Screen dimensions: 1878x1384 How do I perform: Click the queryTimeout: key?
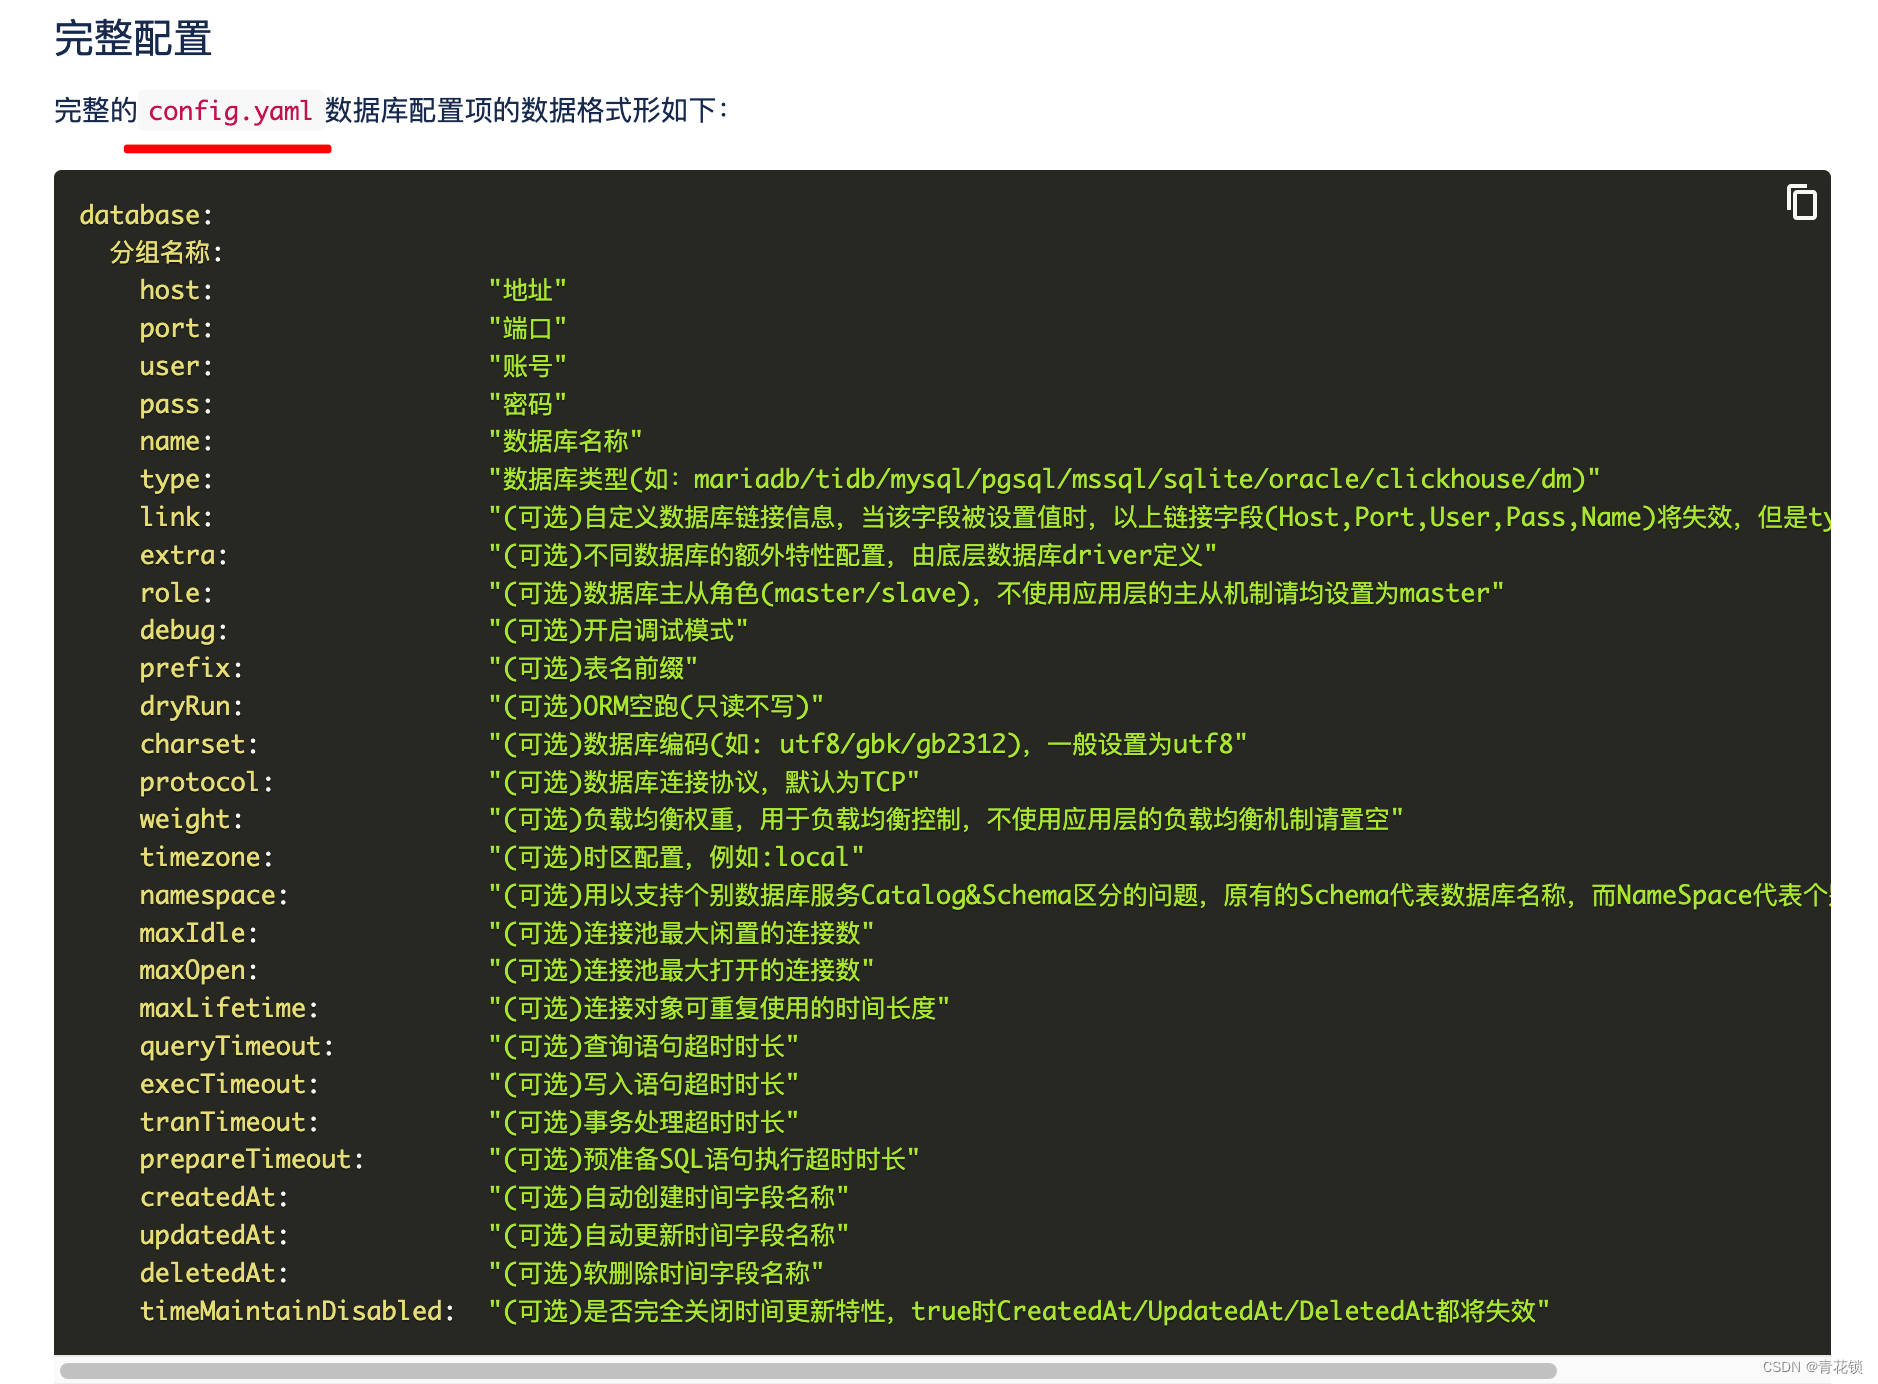236,1046
